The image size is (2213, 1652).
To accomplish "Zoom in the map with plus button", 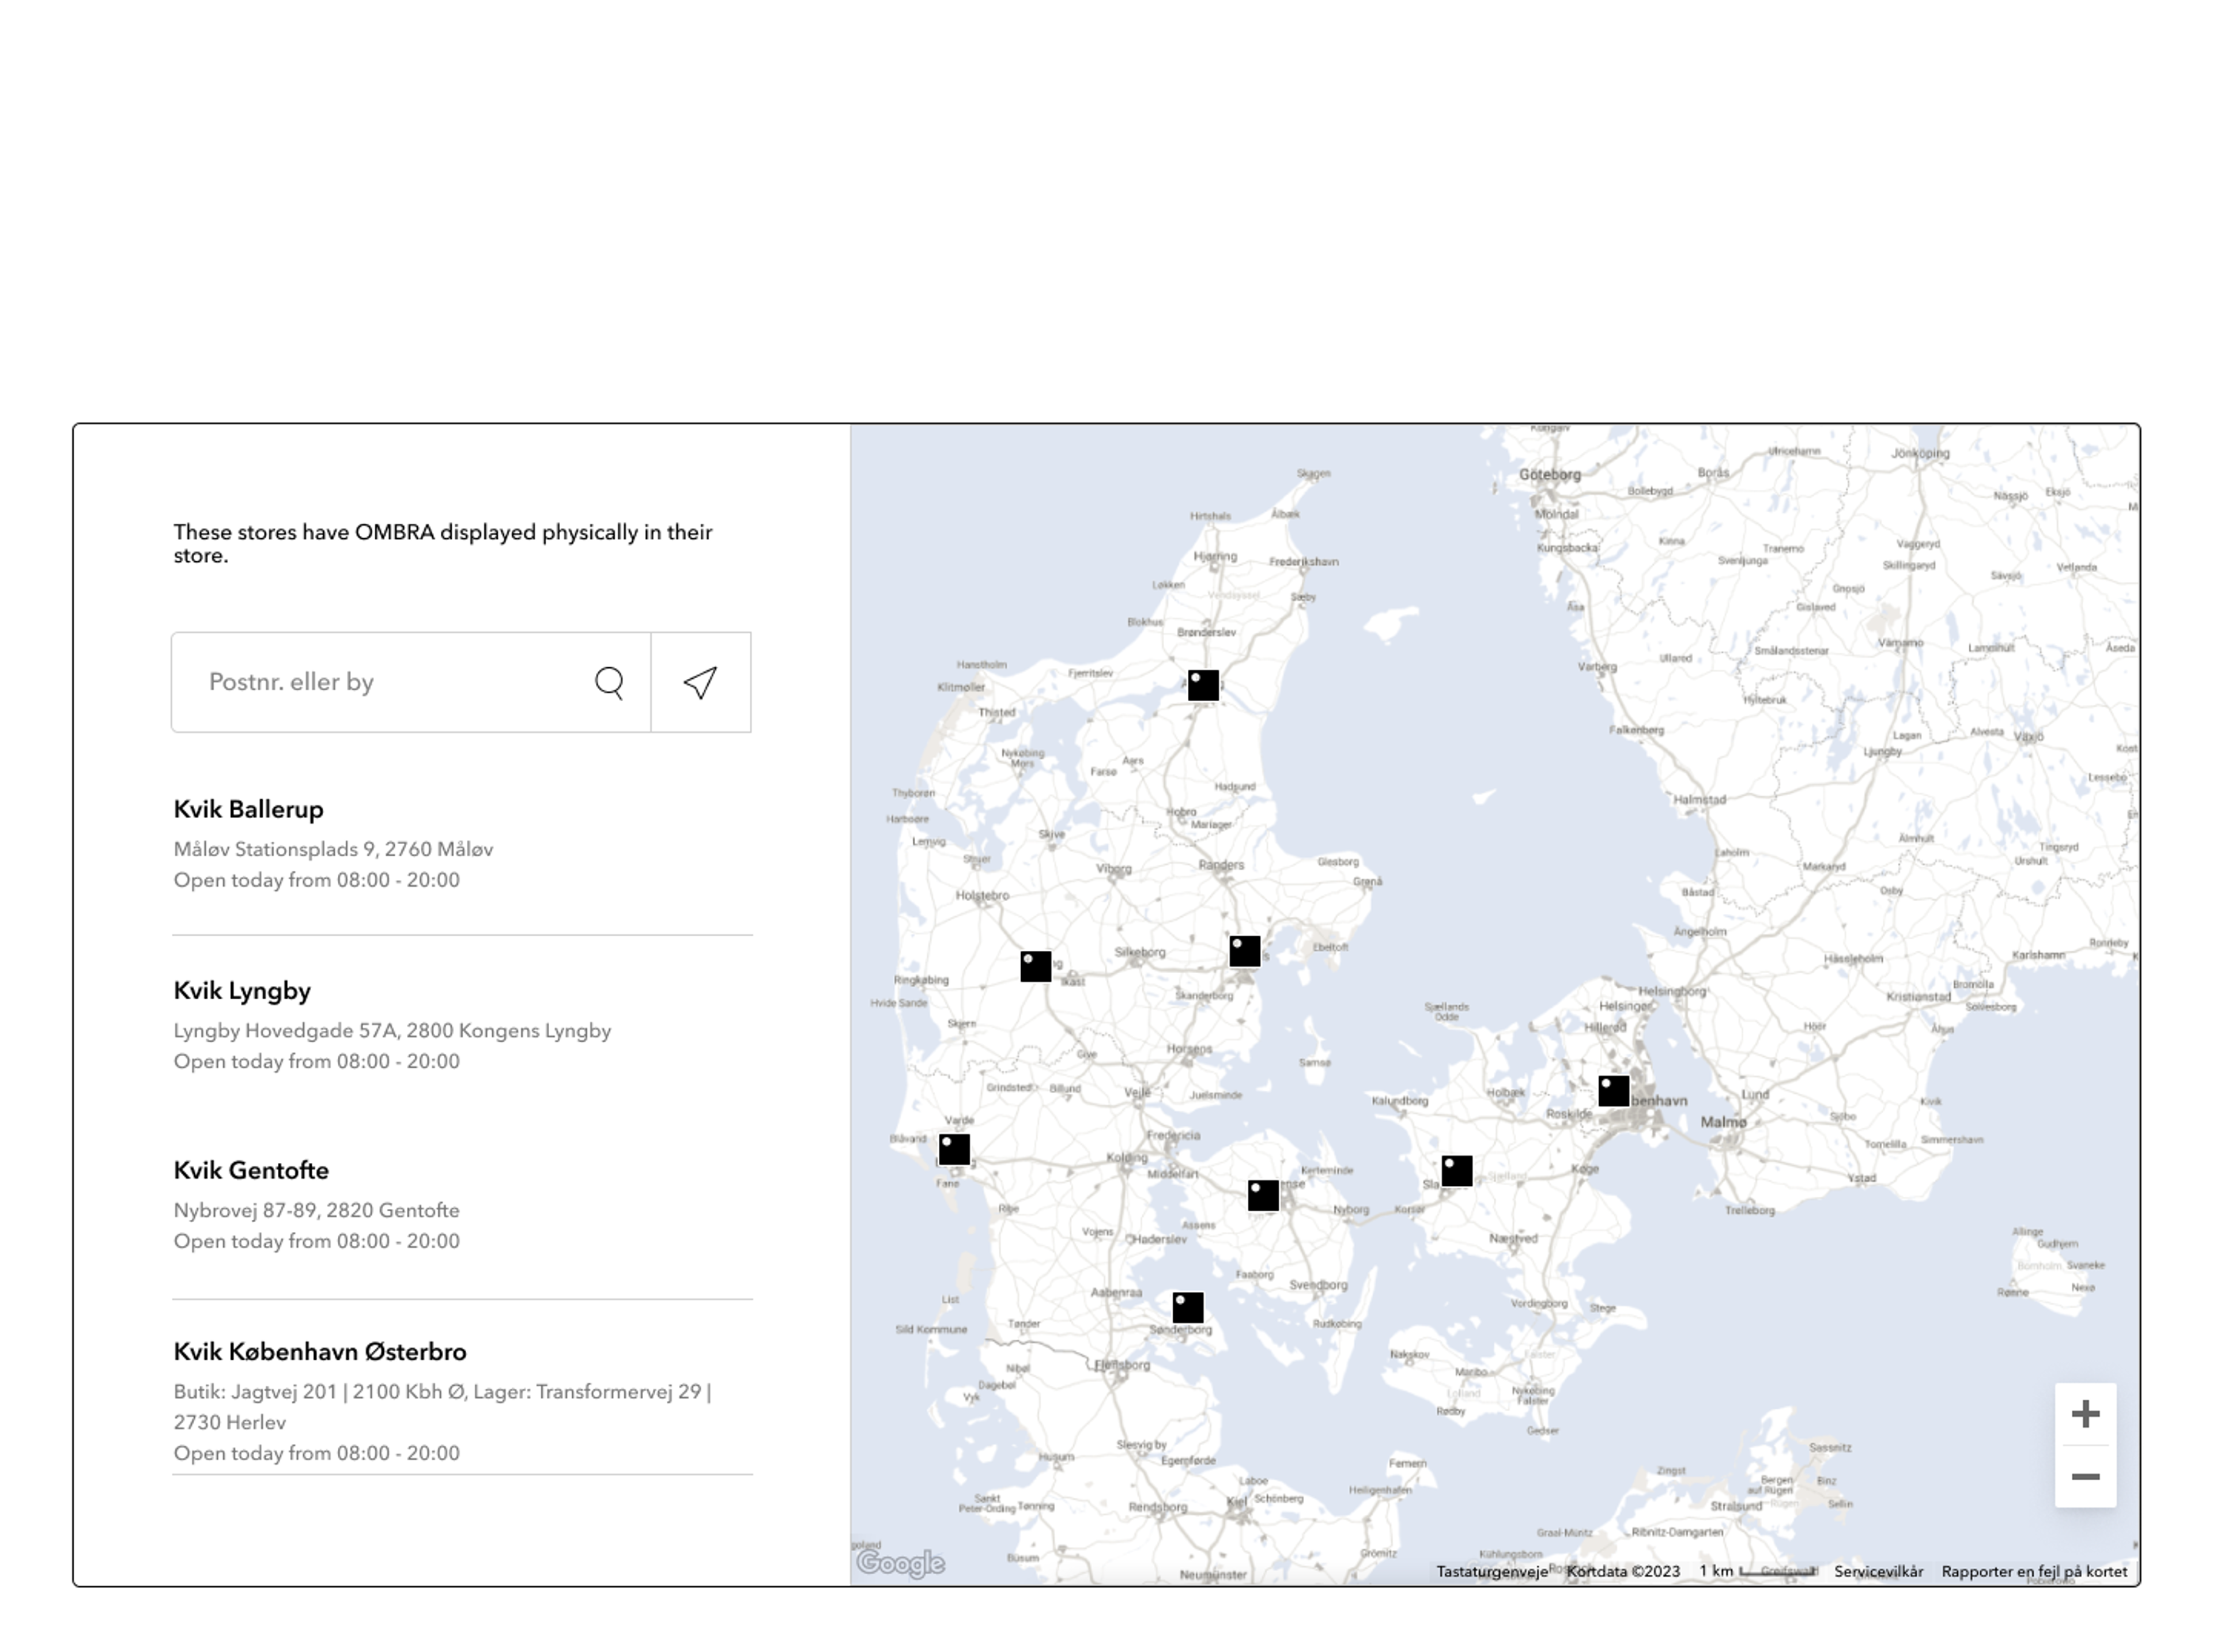I will [x=2084, y=1414].
